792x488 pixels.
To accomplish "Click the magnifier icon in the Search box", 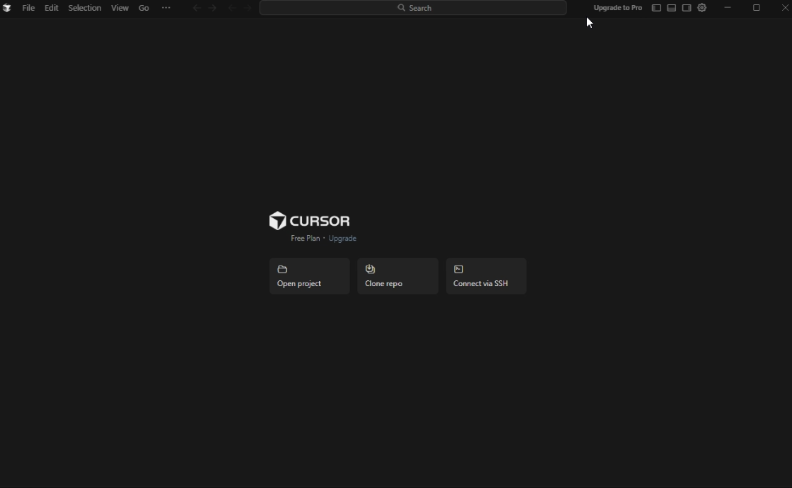I will tap(401, 8).
